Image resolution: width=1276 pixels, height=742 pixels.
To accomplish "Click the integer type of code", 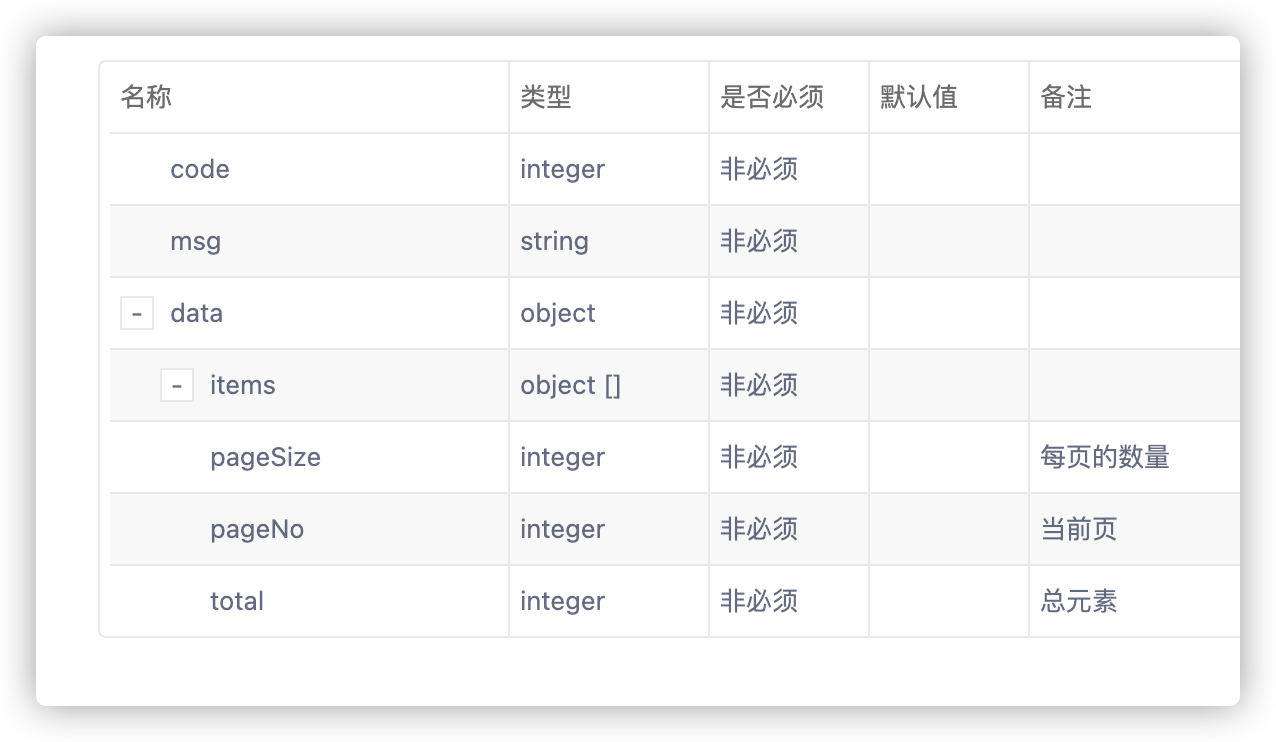I will (x=562, y=169).
